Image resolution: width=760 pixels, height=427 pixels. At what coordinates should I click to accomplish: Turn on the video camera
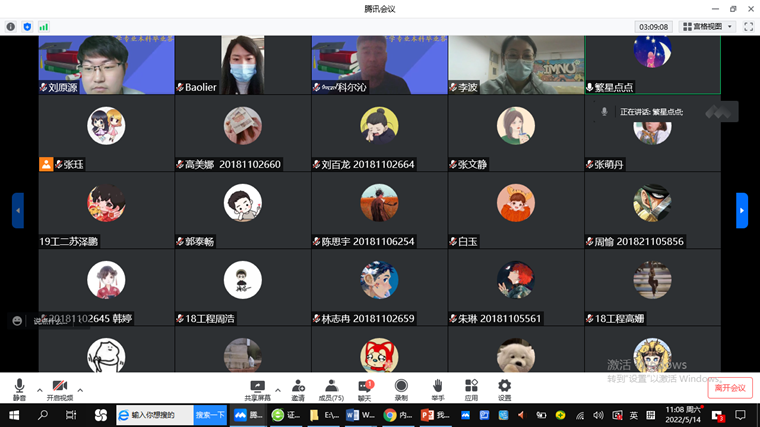pyautogui.click(x=59, y=388)
